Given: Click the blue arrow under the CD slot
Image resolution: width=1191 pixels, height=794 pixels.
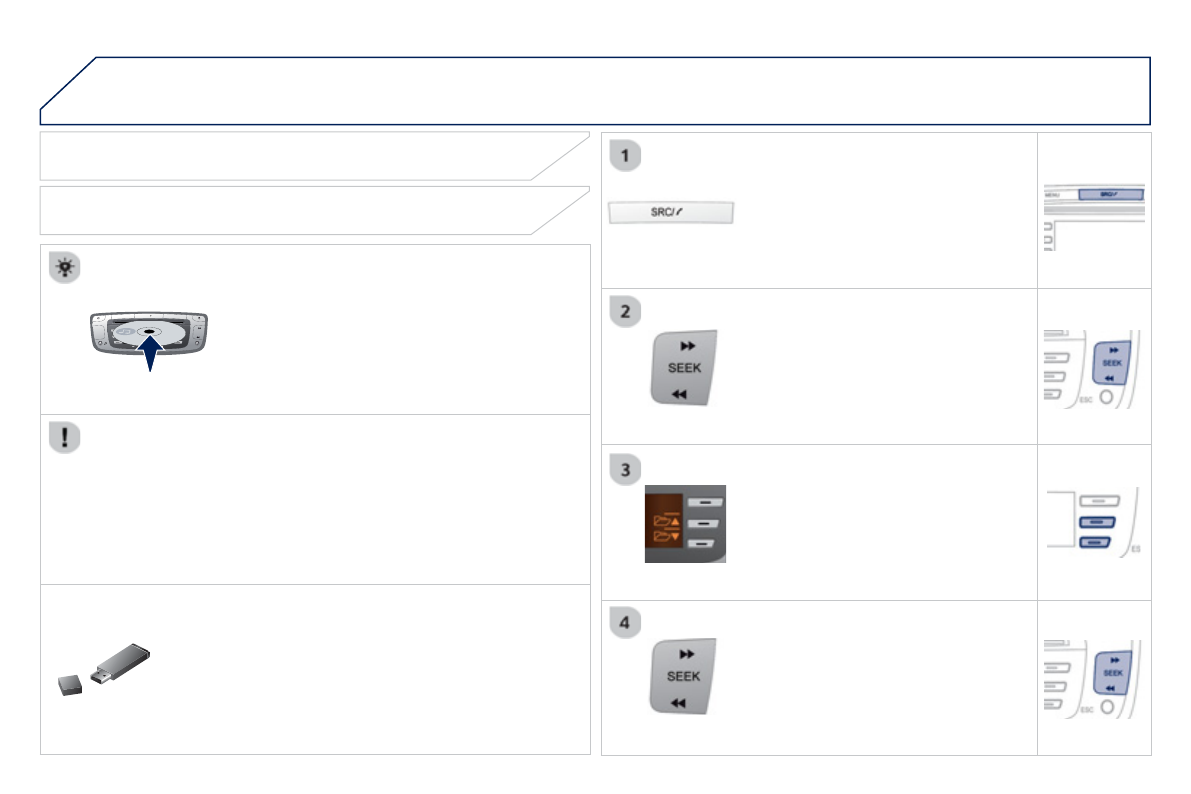Looking at the screenshot, I should tap(148, 354).
